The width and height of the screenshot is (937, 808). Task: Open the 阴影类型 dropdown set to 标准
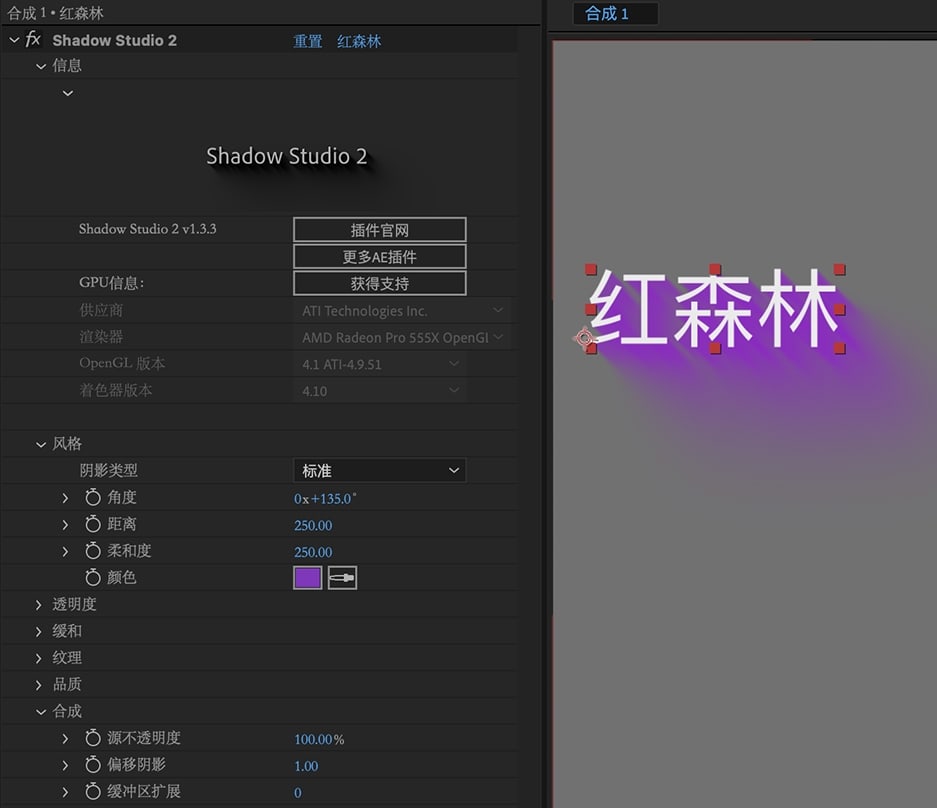pyautogui.click(x=379, y=470)
